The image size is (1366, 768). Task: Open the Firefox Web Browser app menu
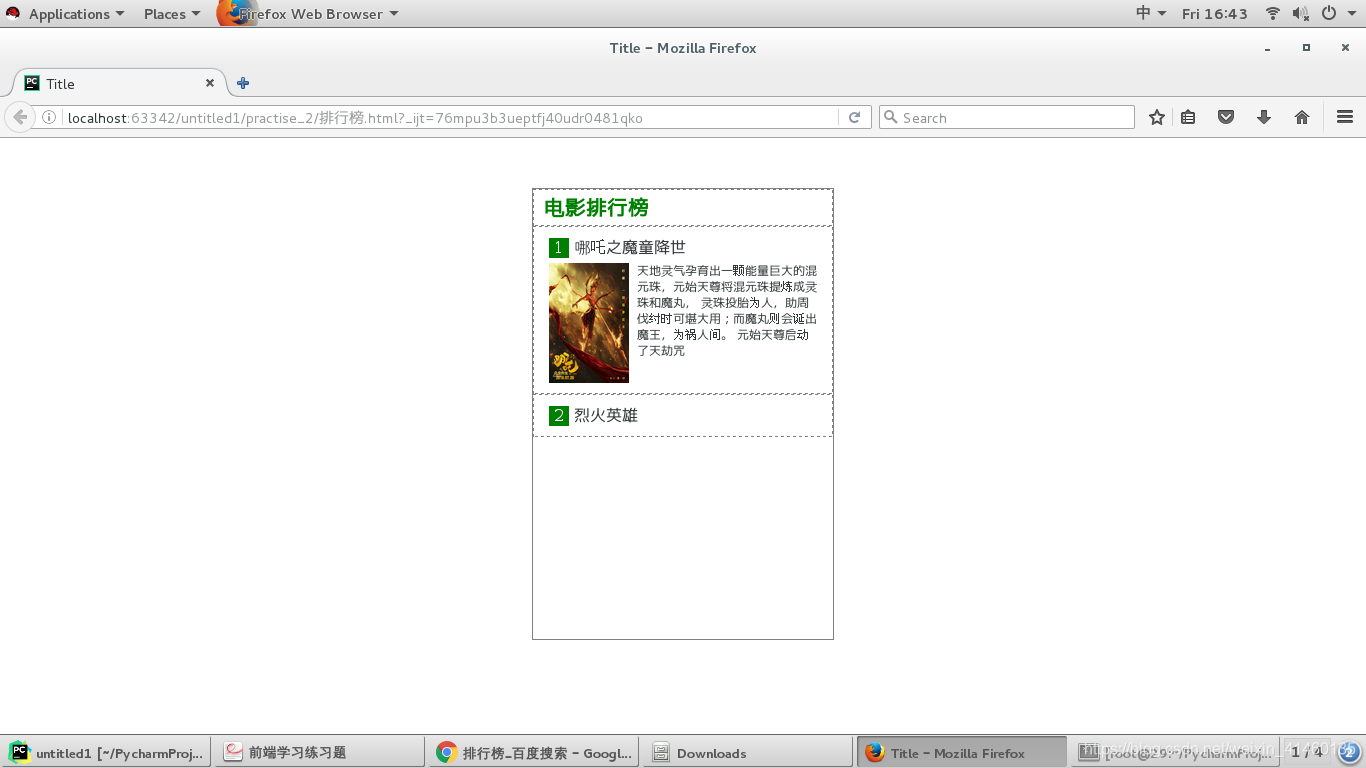coord(318,14)
